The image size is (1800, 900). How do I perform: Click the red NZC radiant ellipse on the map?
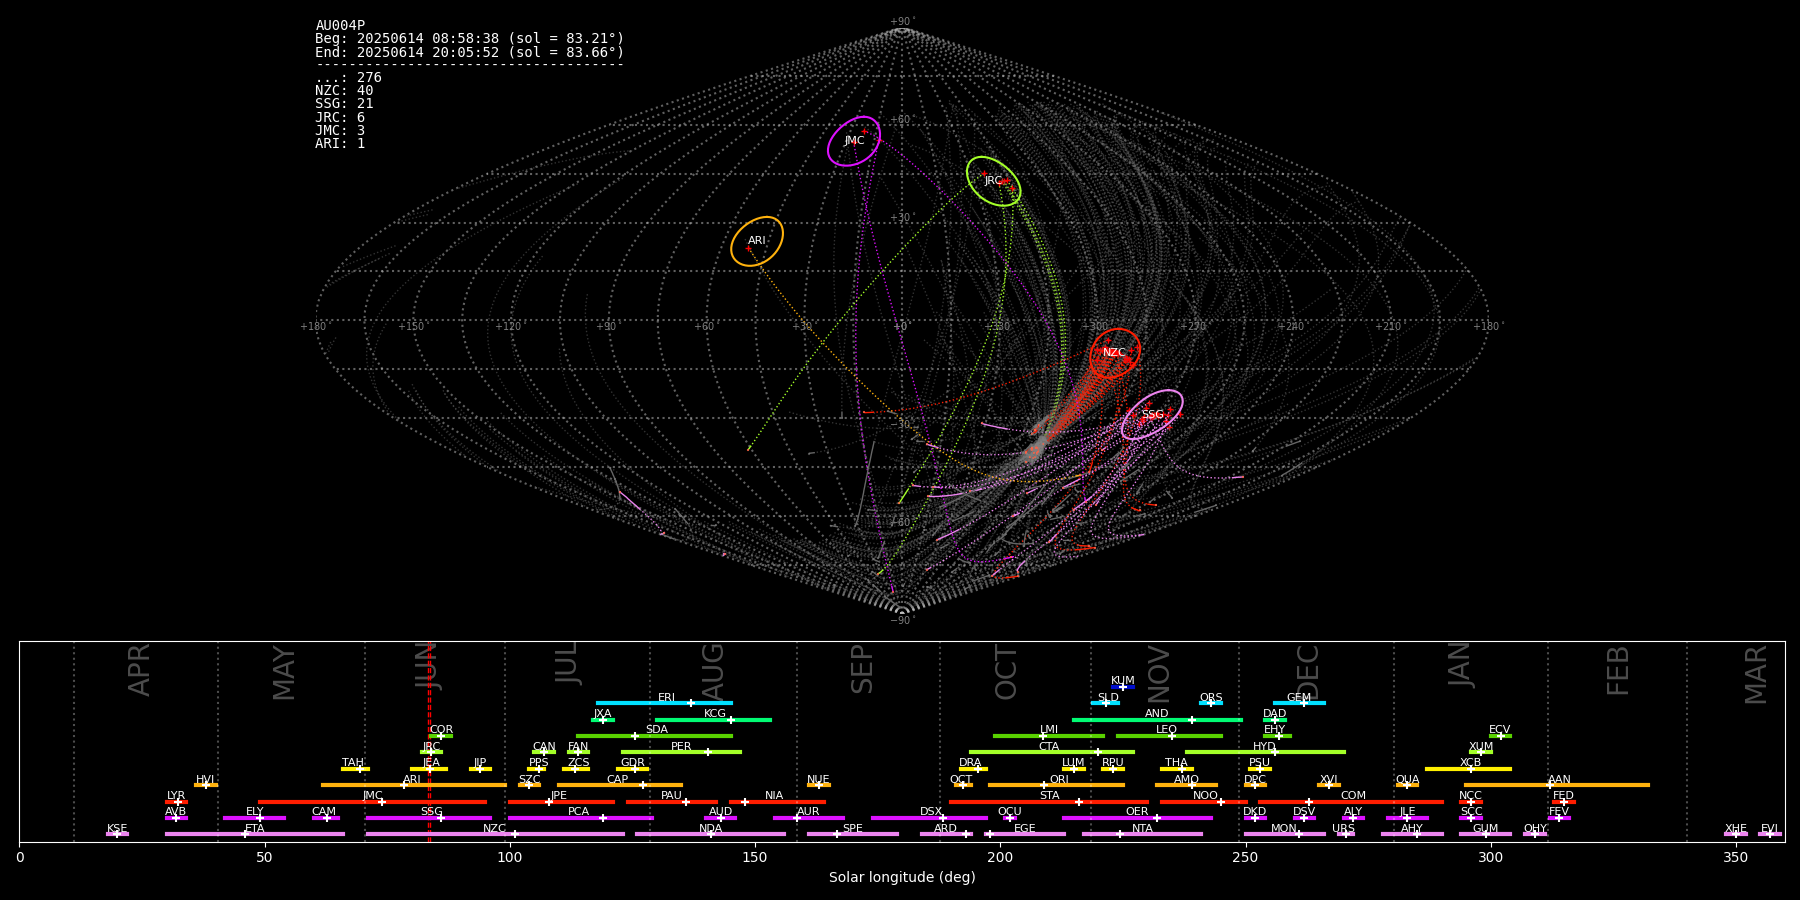(1115, 353)
